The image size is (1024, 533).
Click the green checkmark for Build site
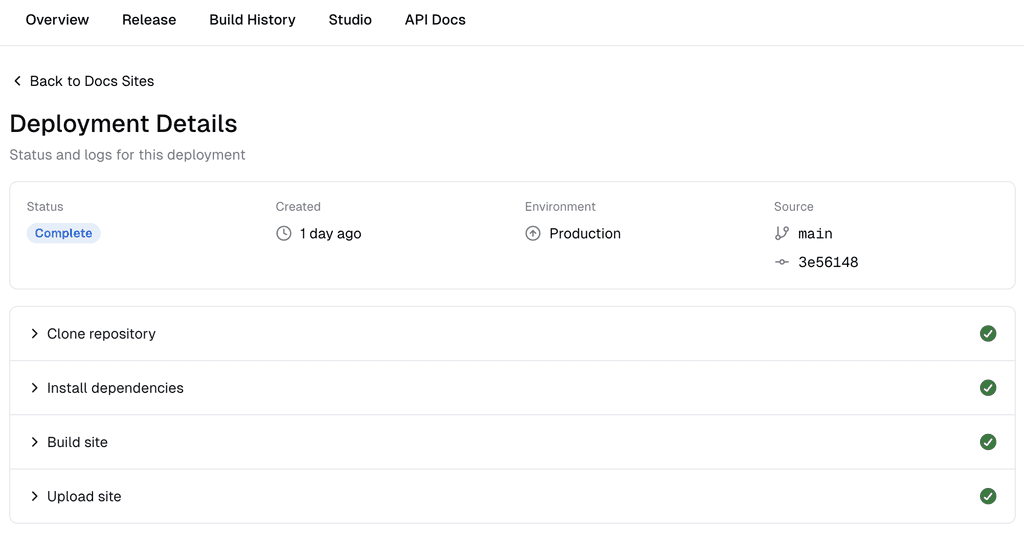988,442
